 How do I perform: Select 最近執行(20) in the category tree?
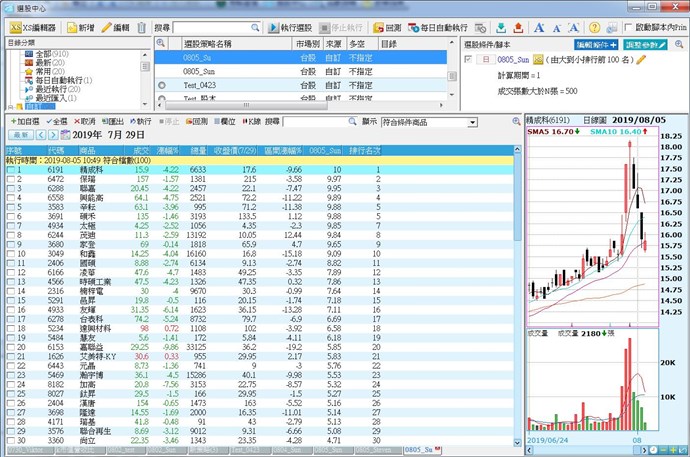pyautogui.click(x=61, y=89)
